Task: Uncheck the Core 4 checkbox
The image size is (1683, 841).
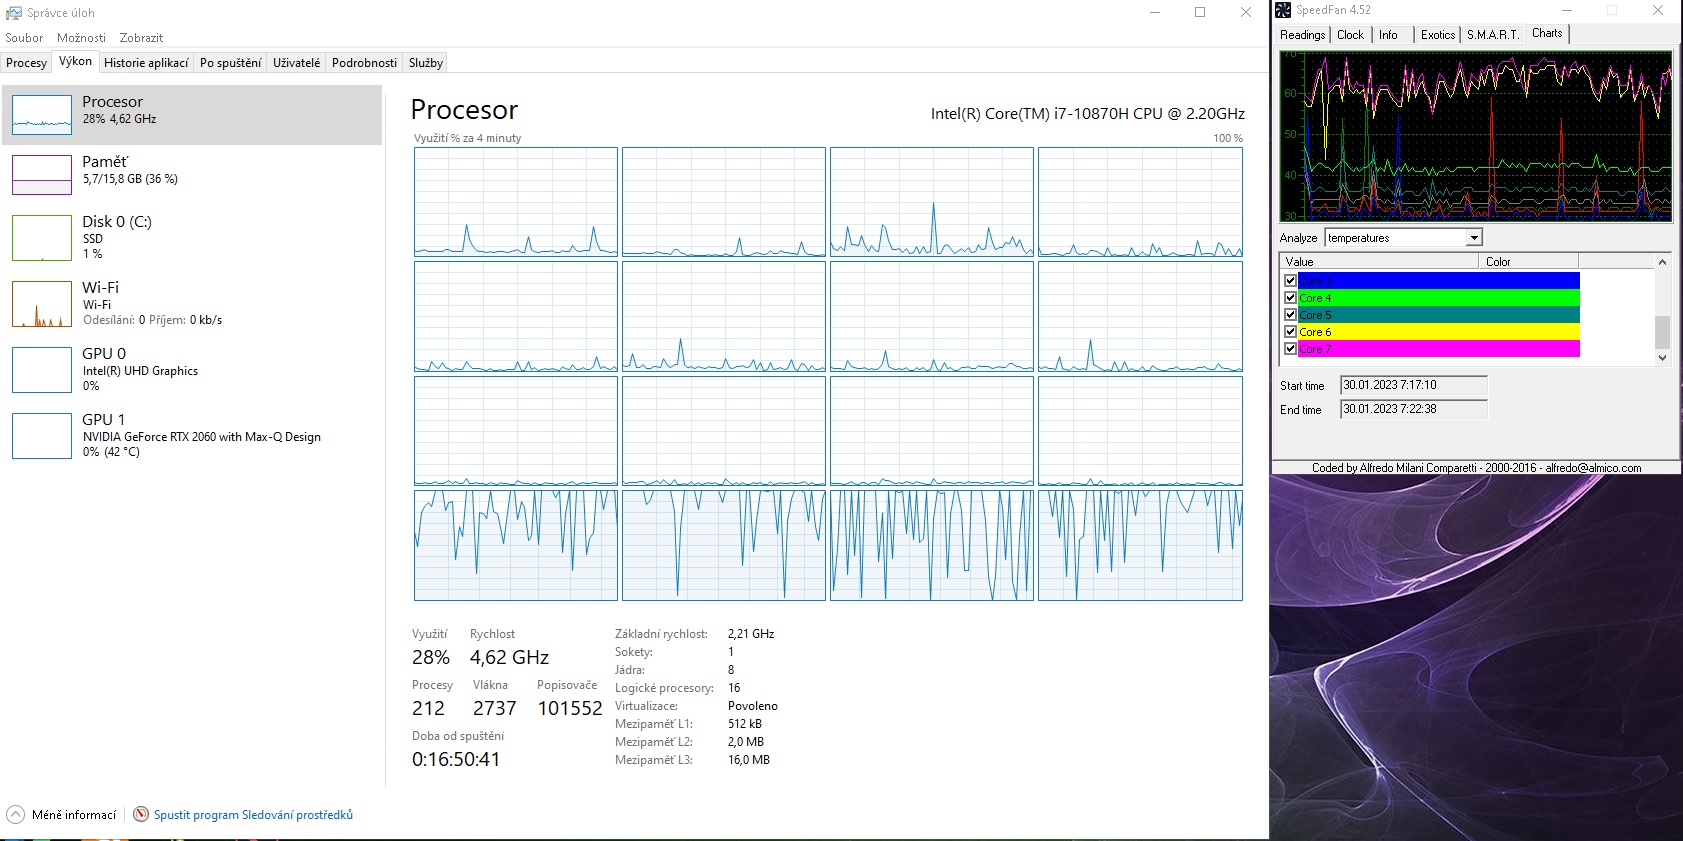Action: click(x=1290, y=298)
